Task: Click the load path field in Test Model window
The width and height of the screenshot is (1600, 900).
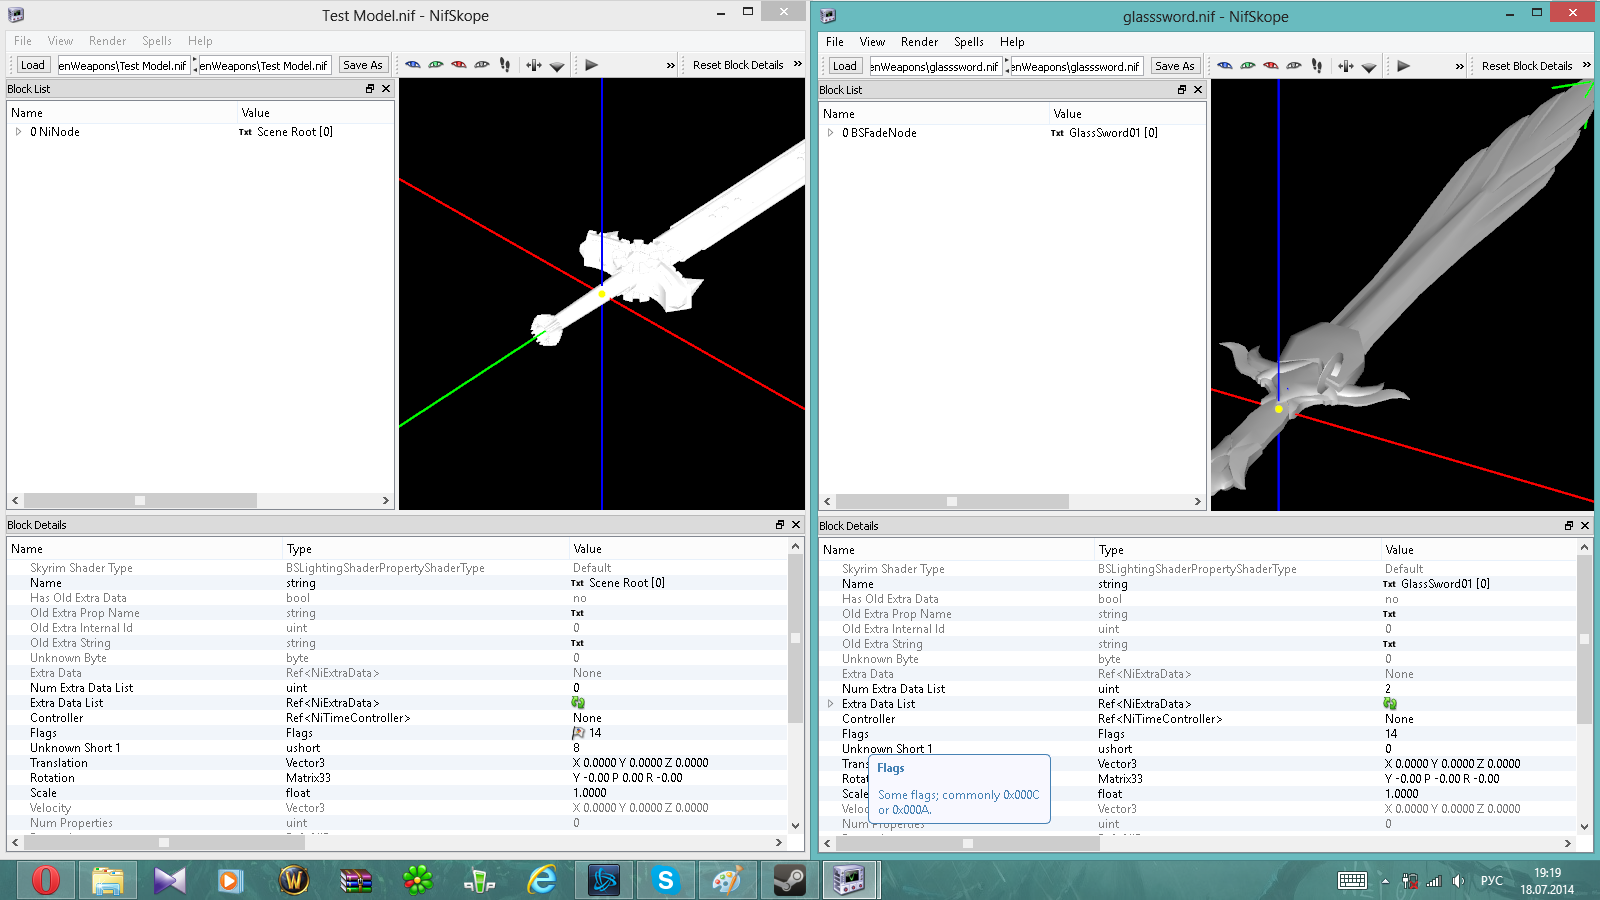Action: click(x=123, y=65)
